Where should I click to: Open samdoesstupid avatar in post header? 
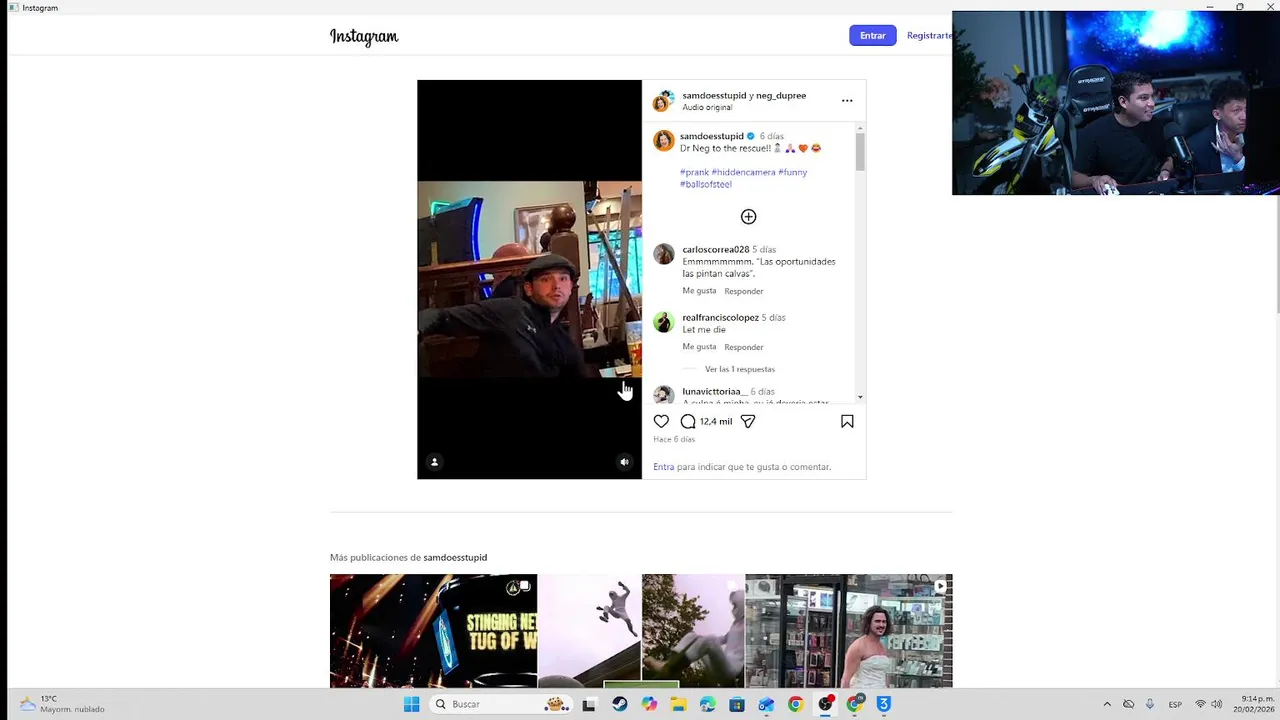click(x=662, y=101)
